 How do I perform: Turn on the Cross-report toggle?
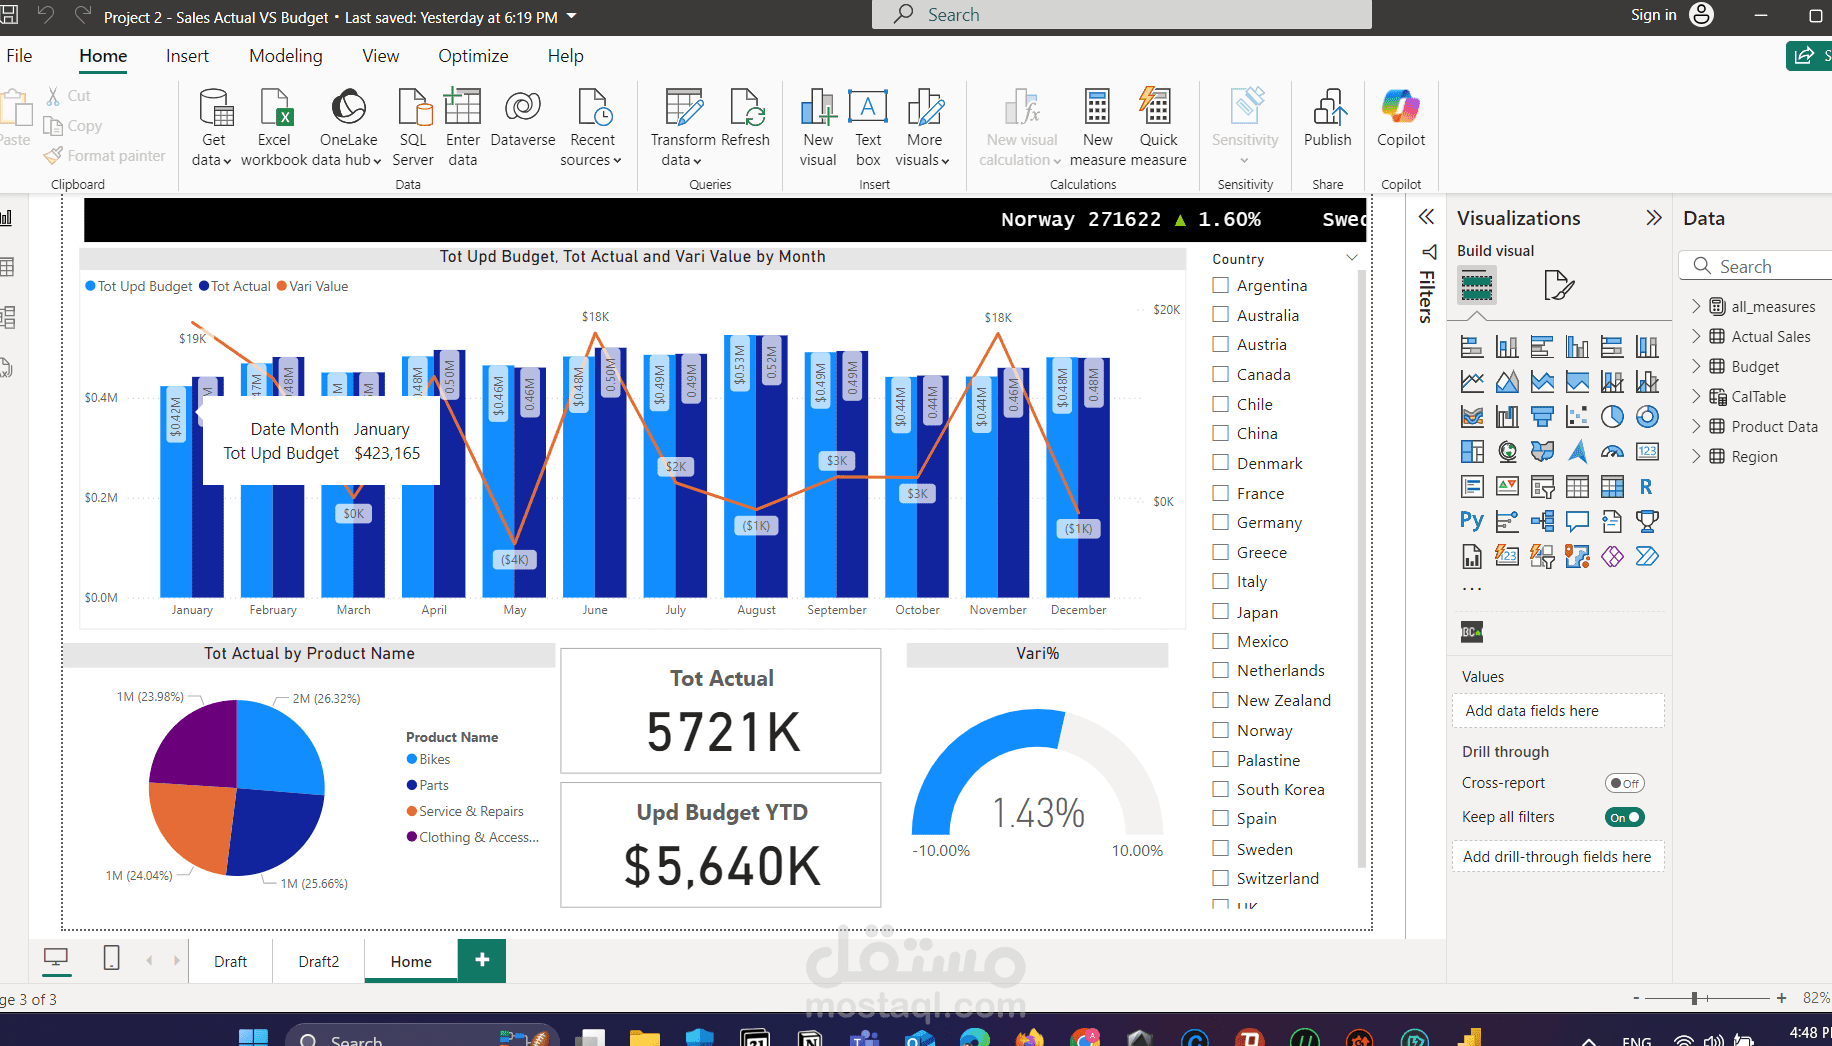pos(1624,783)
